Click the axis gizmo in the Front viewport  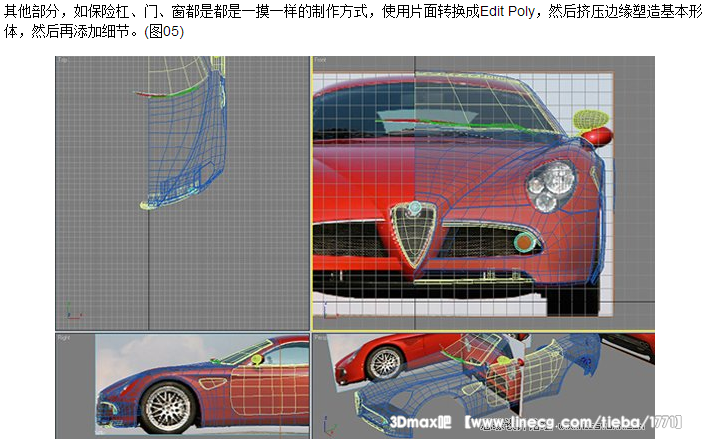[330, 311]
